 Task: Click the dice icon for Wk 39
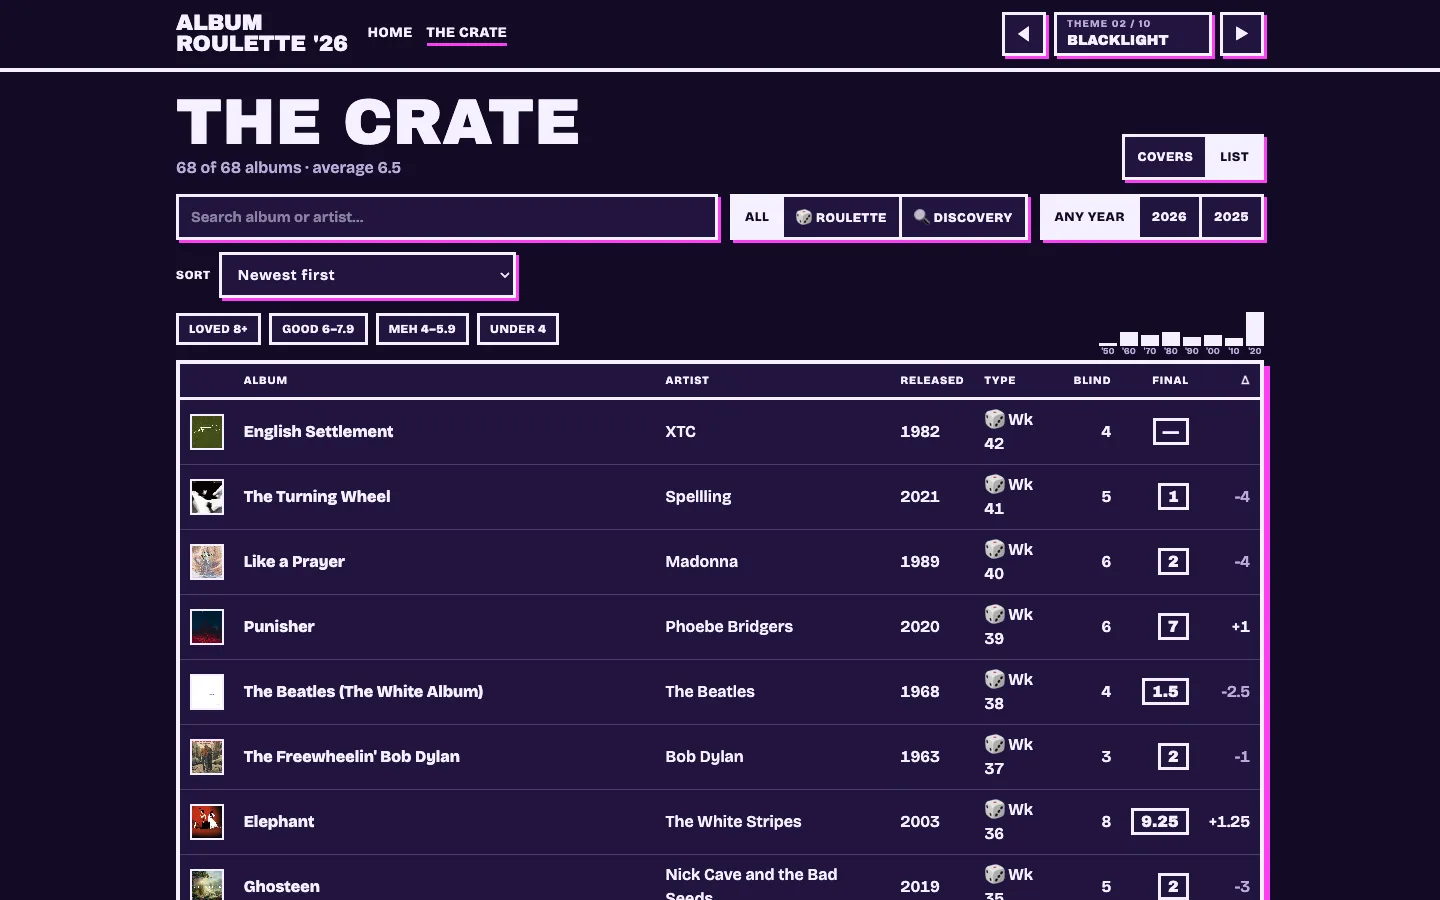pos(994,614)
